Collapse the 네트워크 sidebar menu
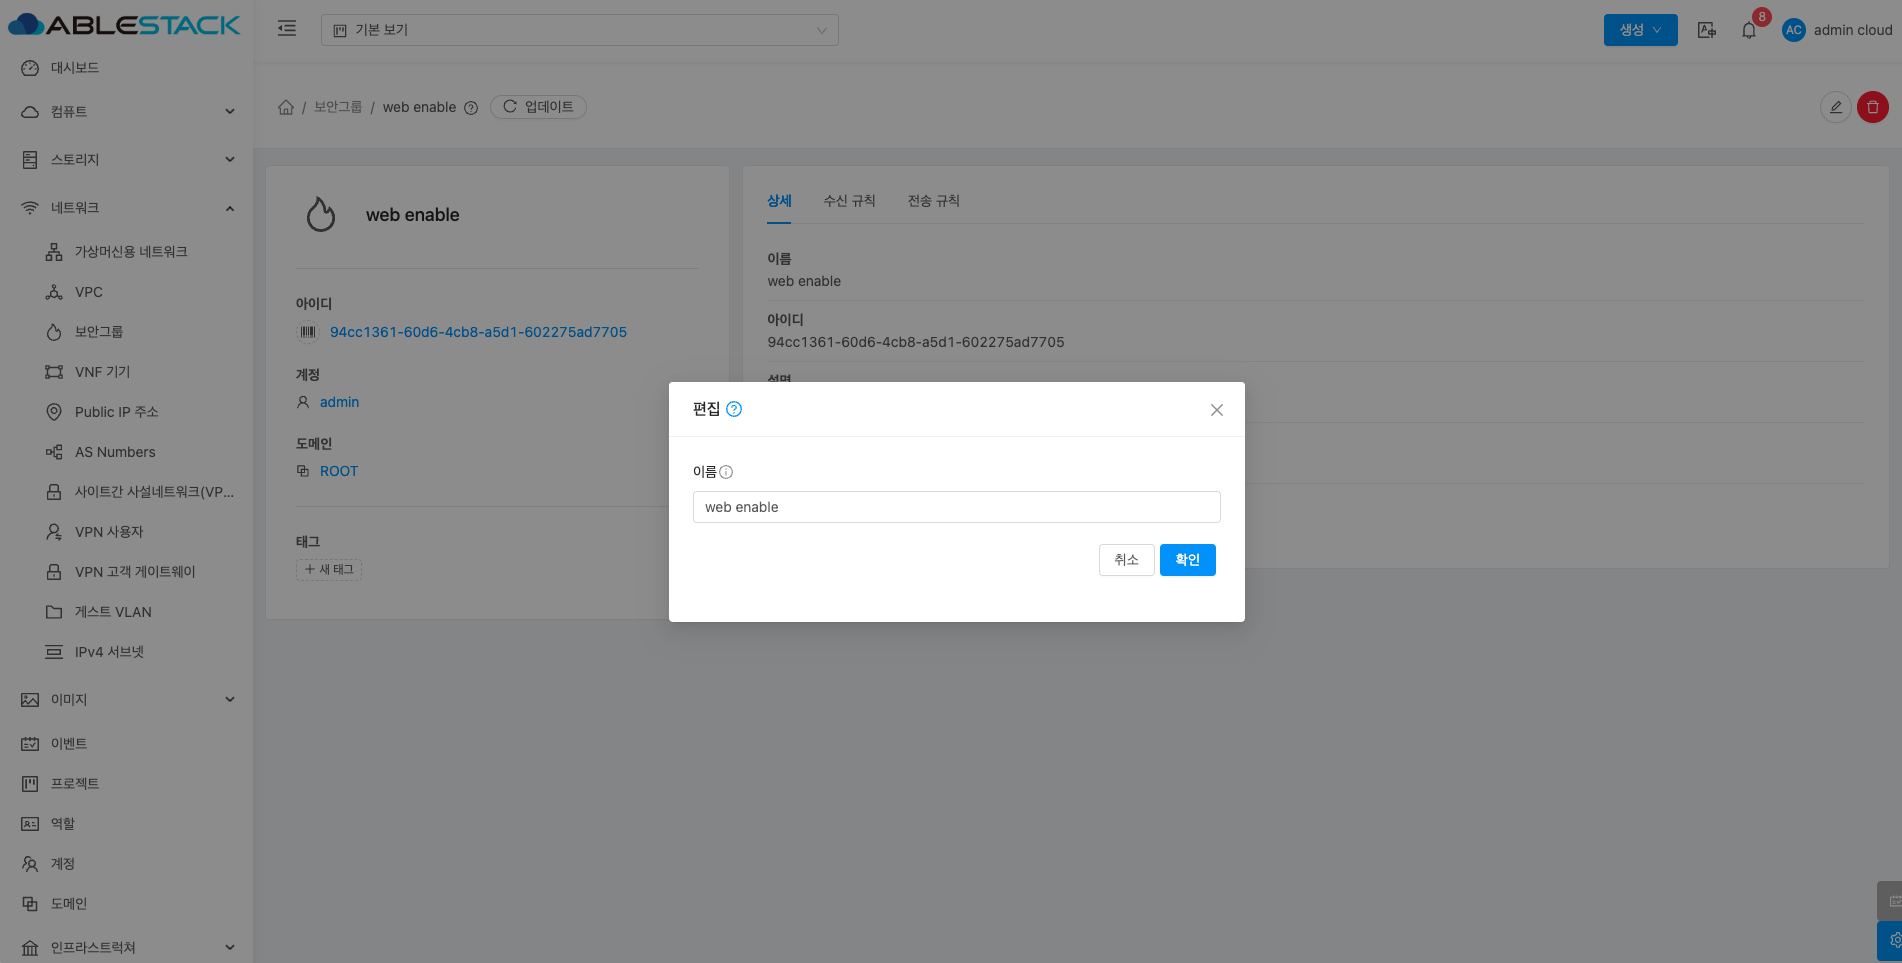The height and width of the screenshot is (963, 1902). (126, 208)
